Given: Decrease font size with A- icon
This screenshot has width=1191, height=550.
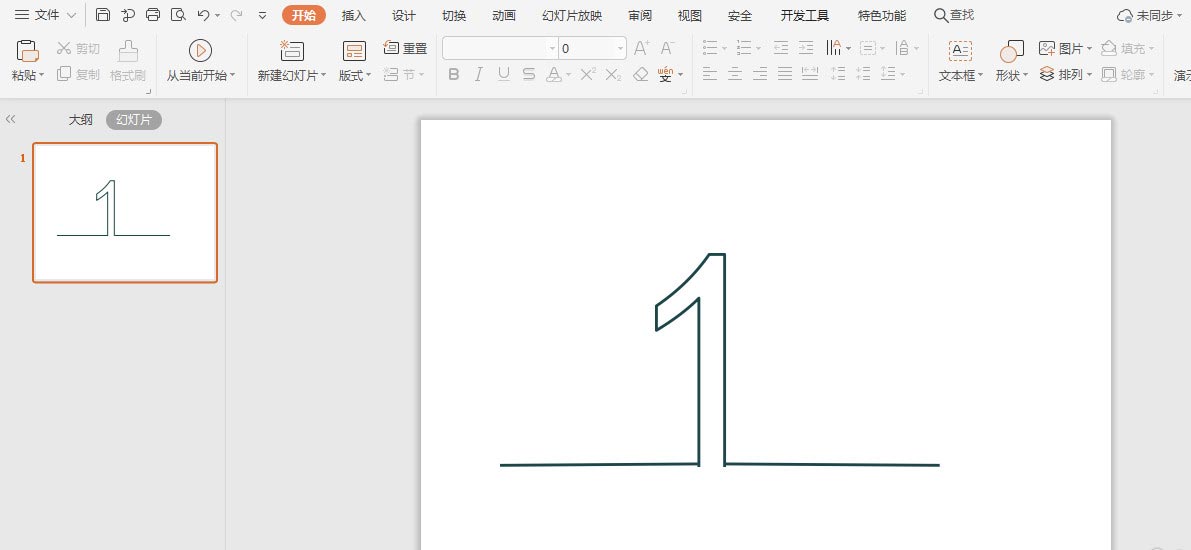Looking at the screenshot, I should point(667,49).
